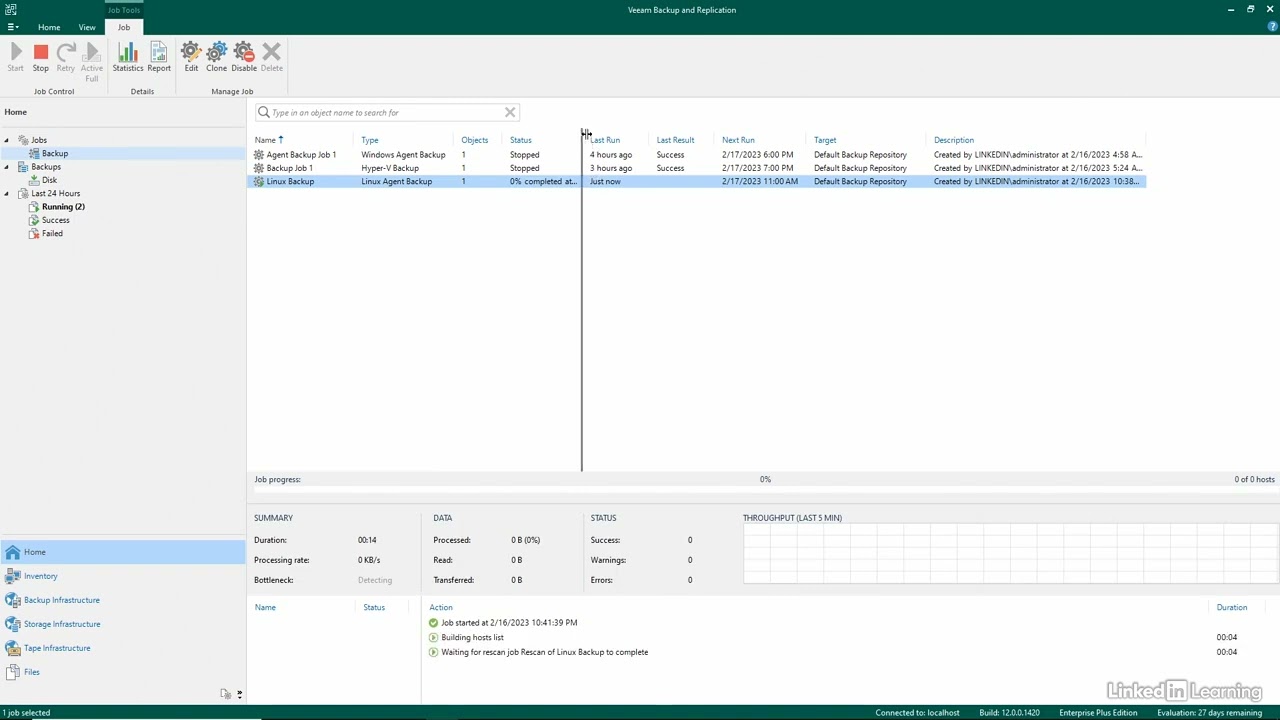
Task: Click the Retry job icon
Action: pos(66,52)
